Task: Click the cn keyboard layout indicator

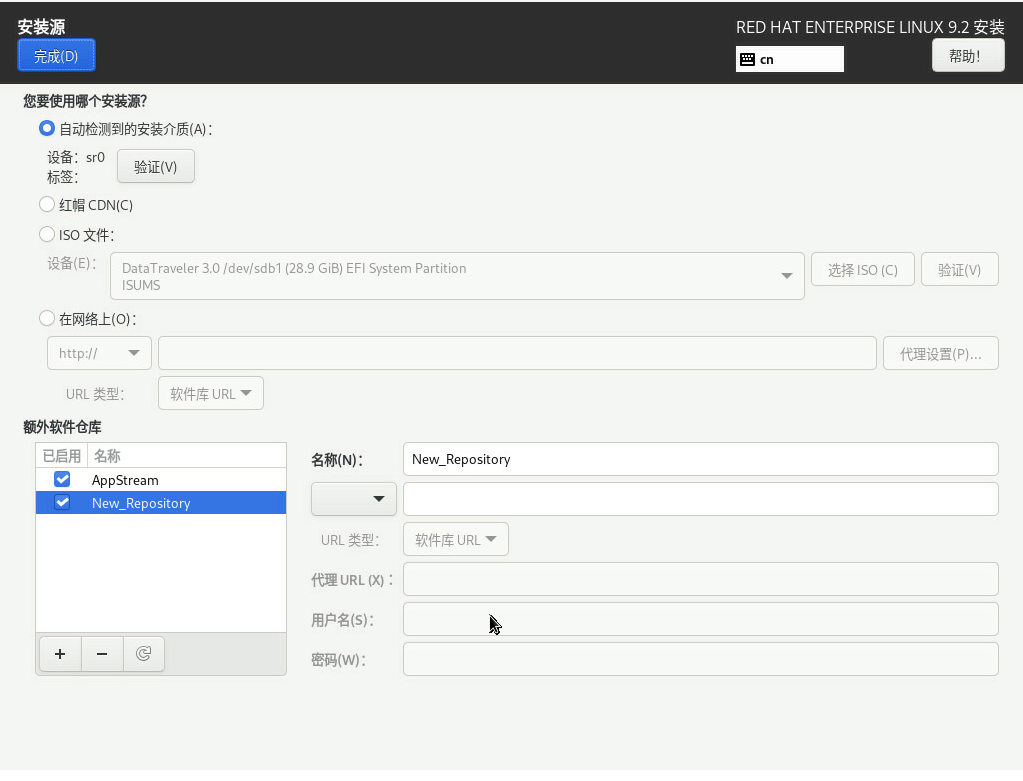Action: tap(789, 59)
